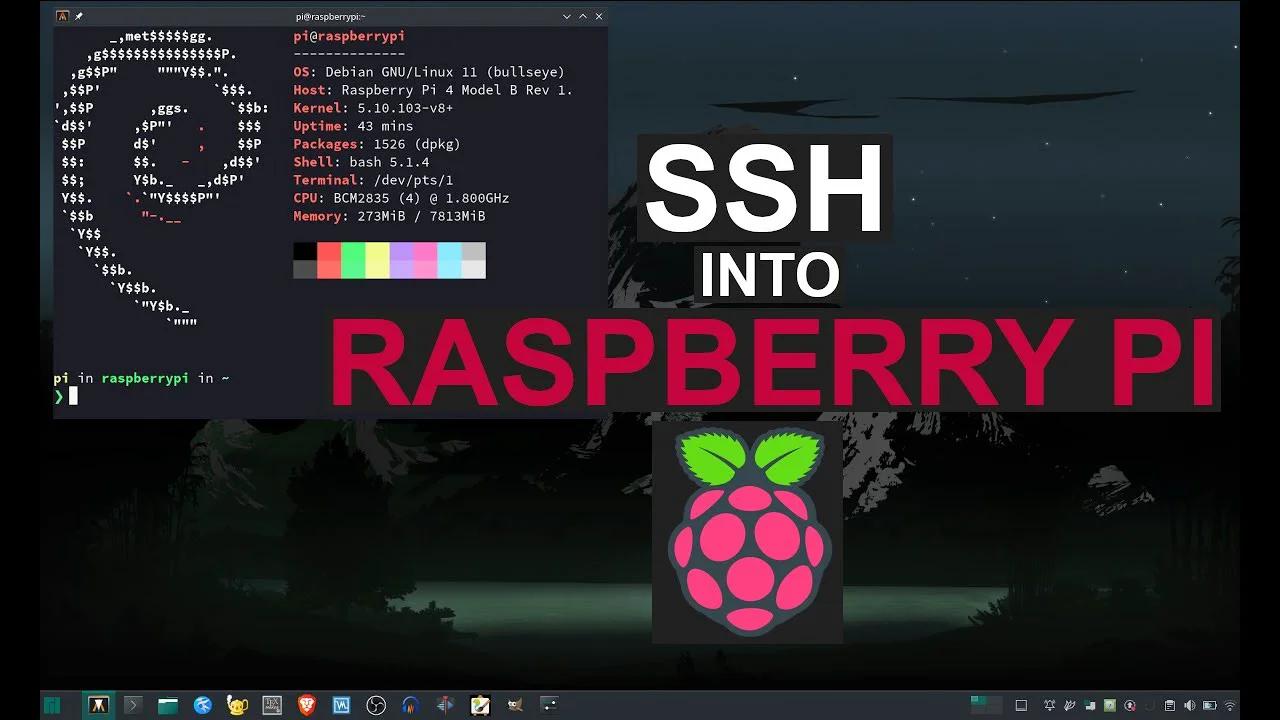Open the Wi-Fi network menu in the tray
The width and height of the screenshot is (1280, 720).
(1230, 705)
